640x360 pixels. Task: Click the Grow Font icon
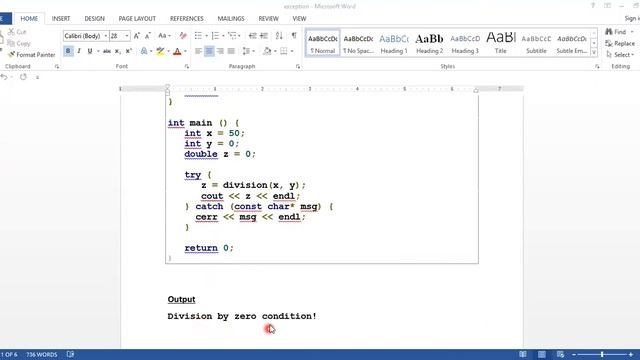(x=137, y=36)
